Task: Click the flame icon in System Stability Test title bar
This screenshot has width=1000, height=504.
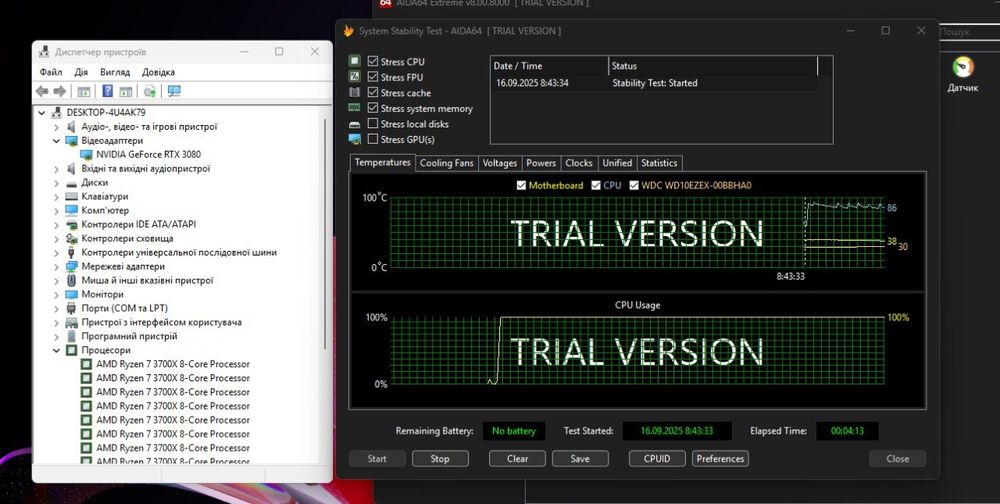Action: pos(348,31)
